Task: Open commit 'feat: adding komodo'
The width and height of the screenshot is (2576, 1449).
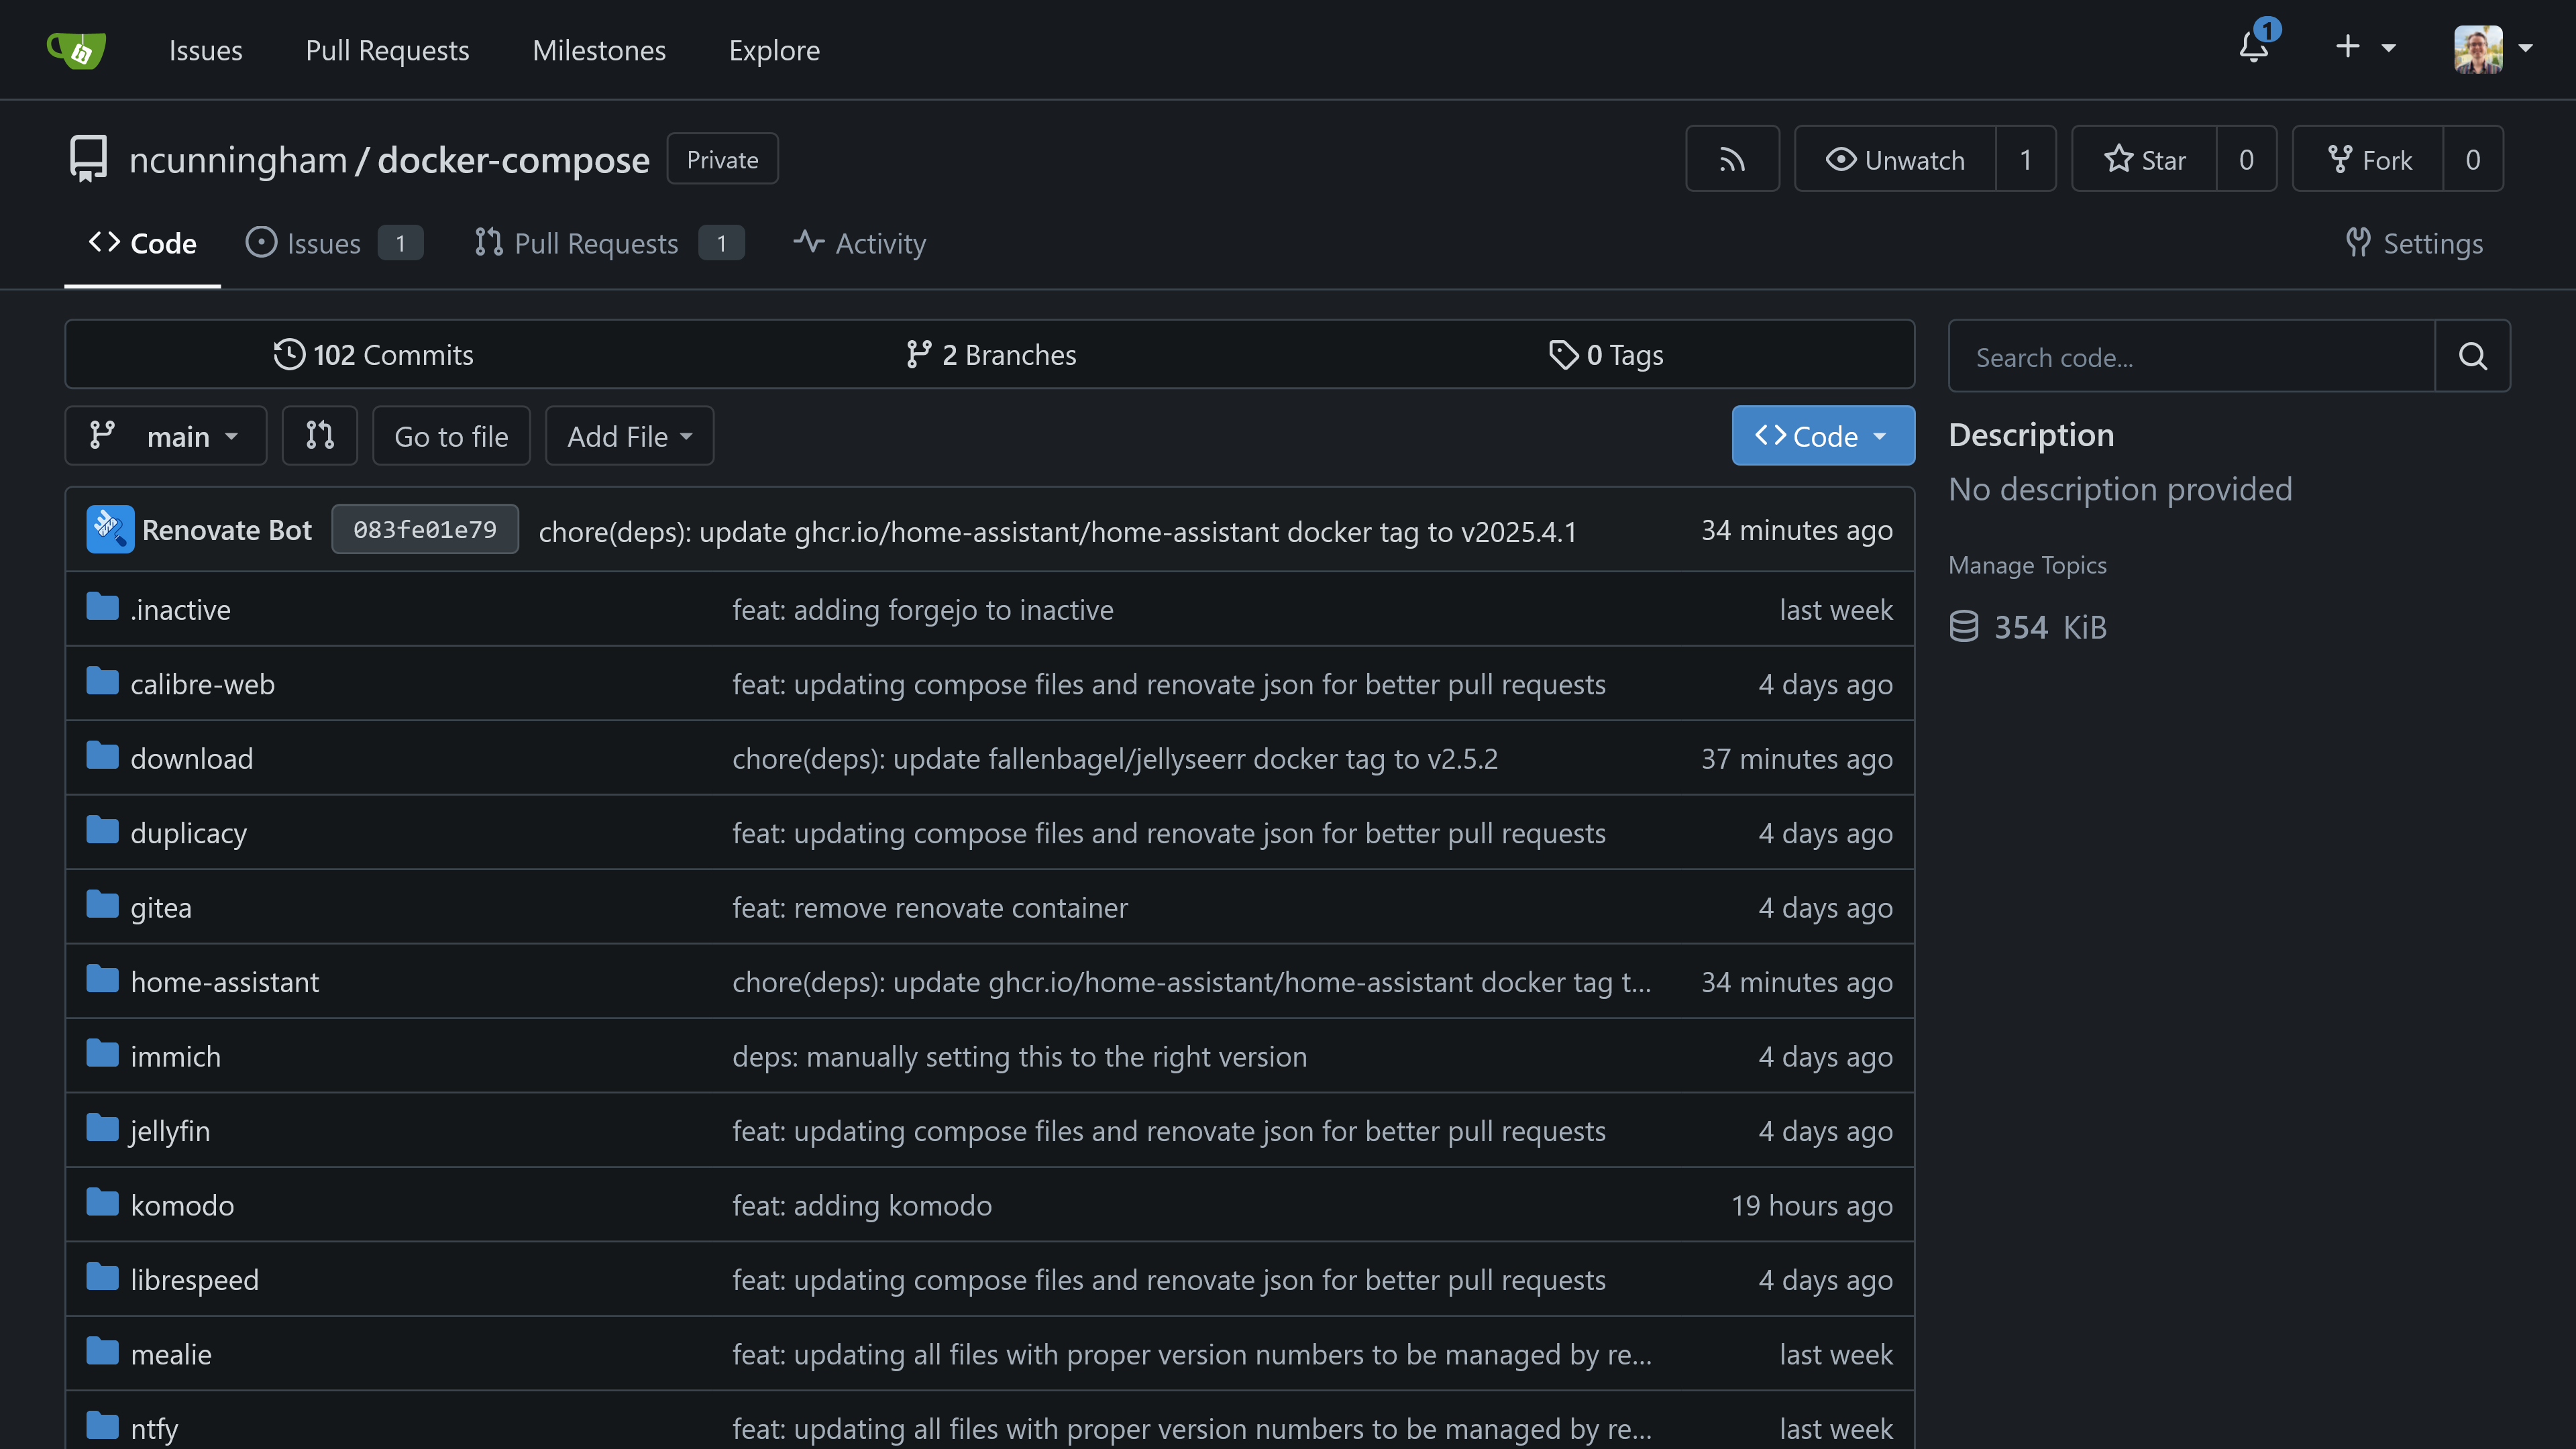Action: [861, 1205]
